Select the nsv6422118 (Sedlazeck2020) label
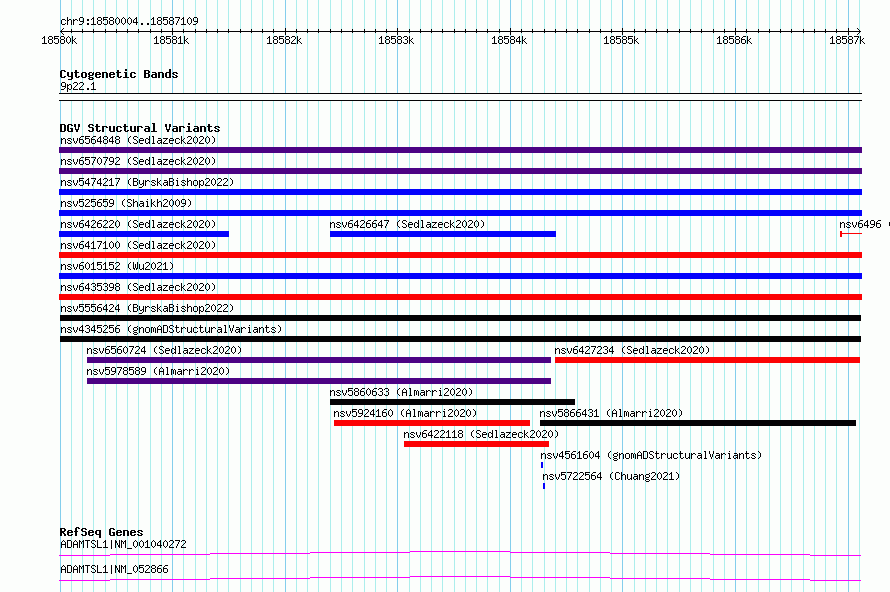The width and height of the screenshot is (890, 592). [481, 434]
